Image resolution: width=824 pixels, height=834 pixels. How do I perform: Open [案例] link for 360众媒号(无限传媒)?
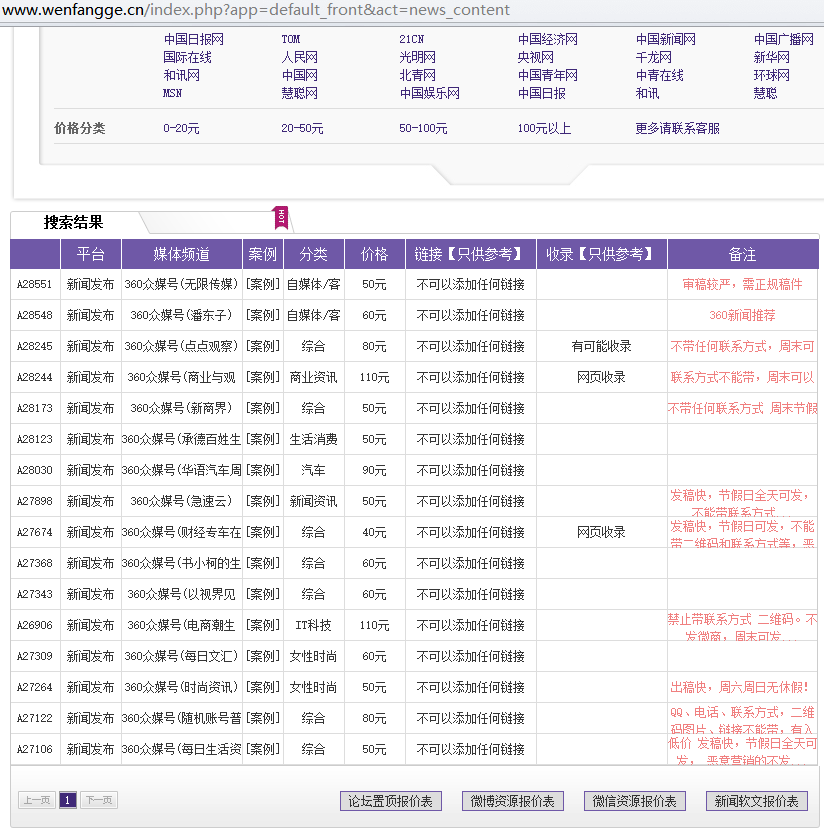(x=263, y=284)
